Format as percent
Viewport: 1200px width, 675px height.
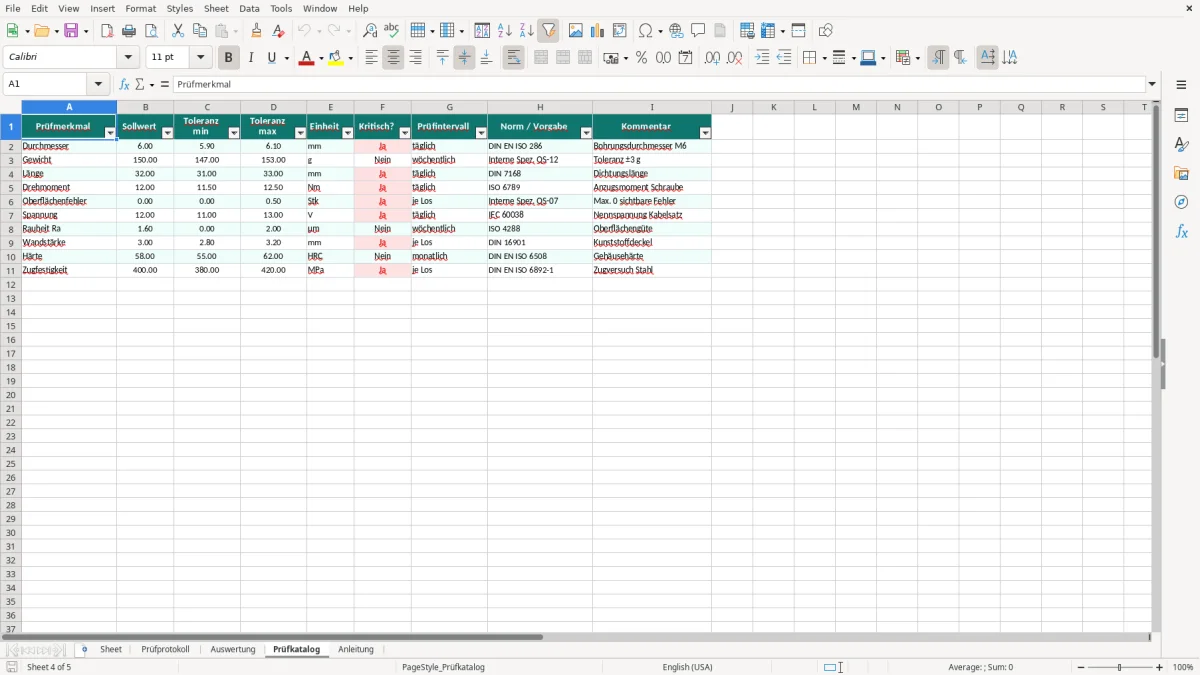point(641,58)
